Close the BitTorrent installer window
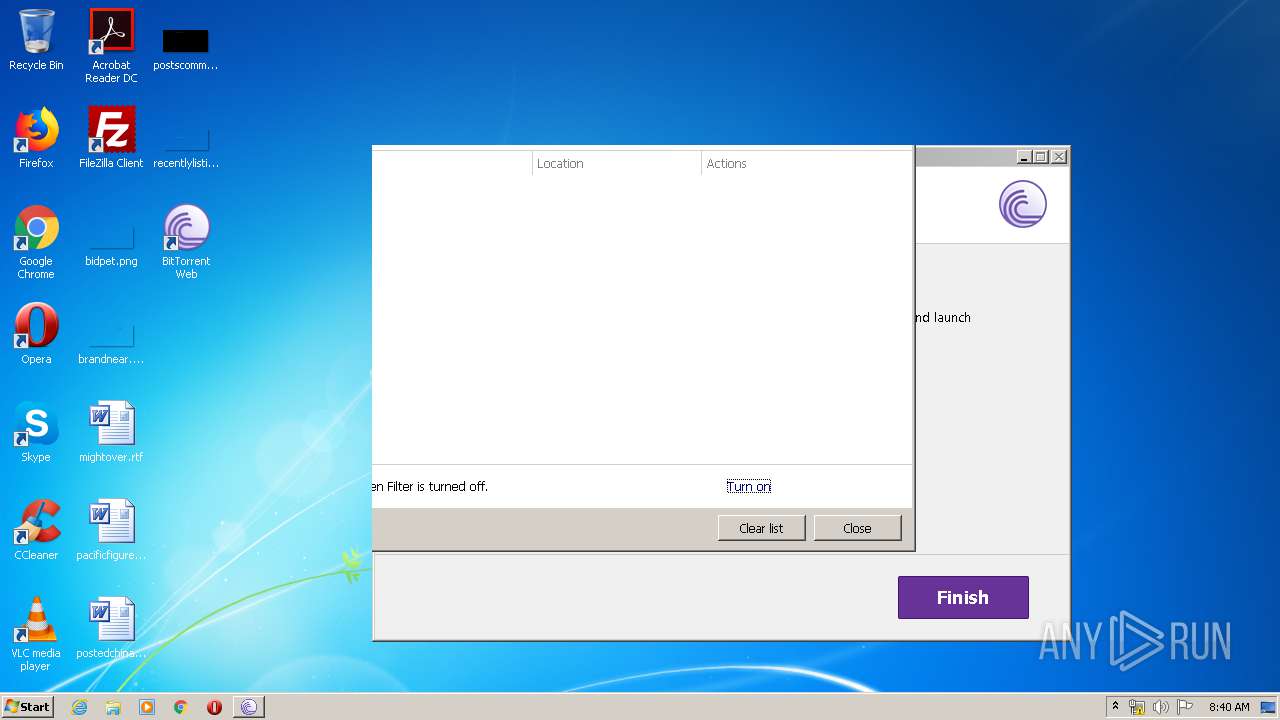Screen dimensions: 1280x720 [1059, 157]
